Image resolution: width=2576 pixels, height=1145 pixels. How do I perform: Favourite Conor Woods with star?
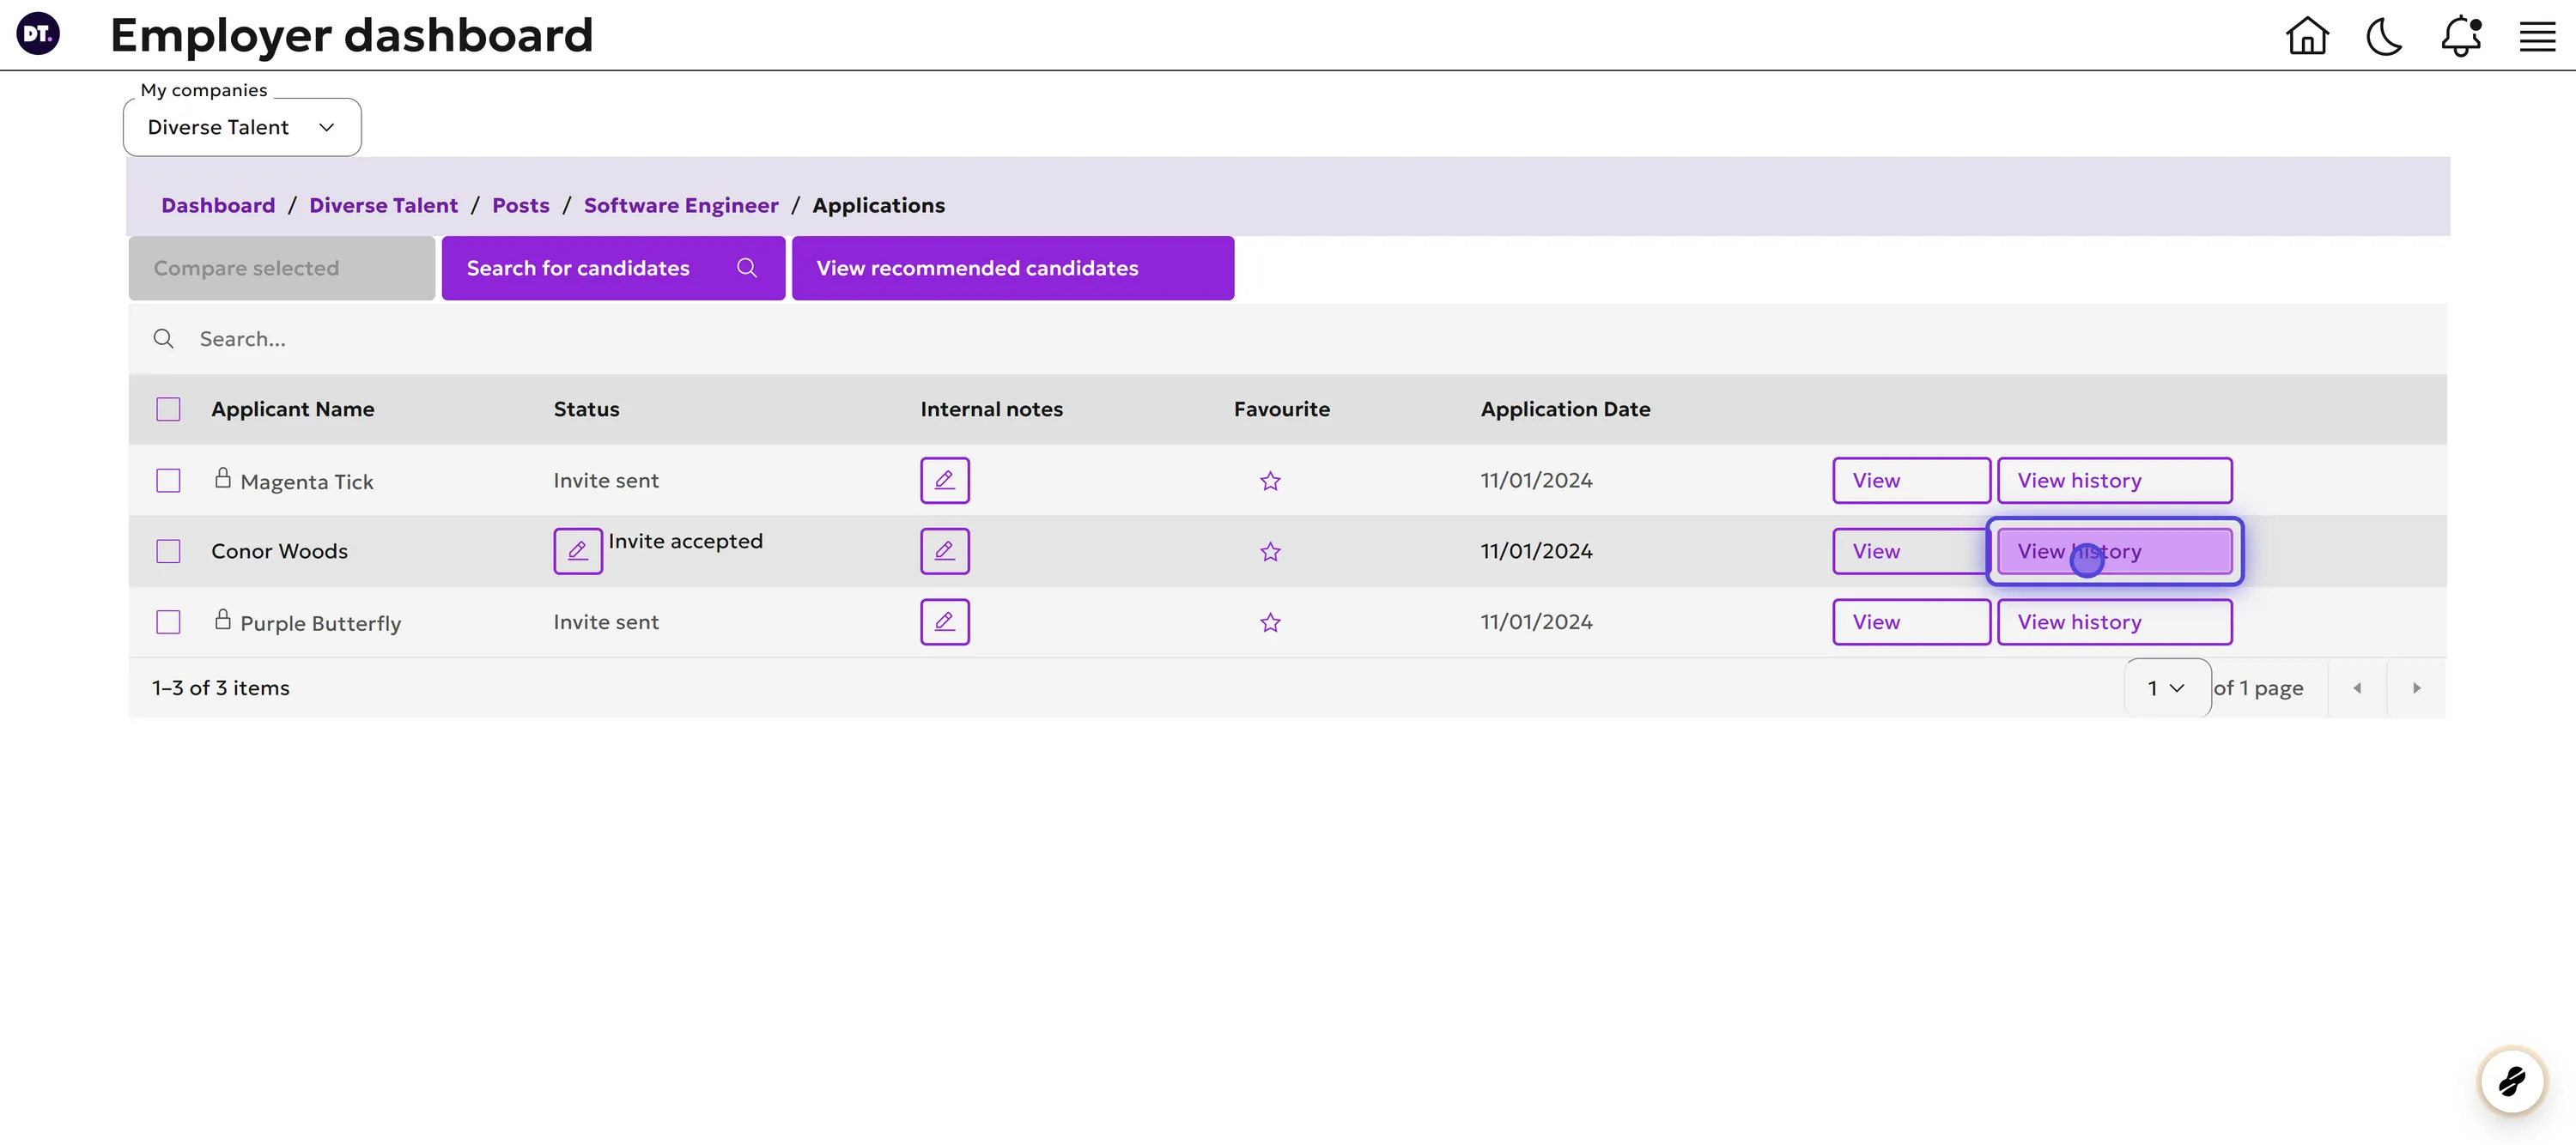[x=1270, y=552]
